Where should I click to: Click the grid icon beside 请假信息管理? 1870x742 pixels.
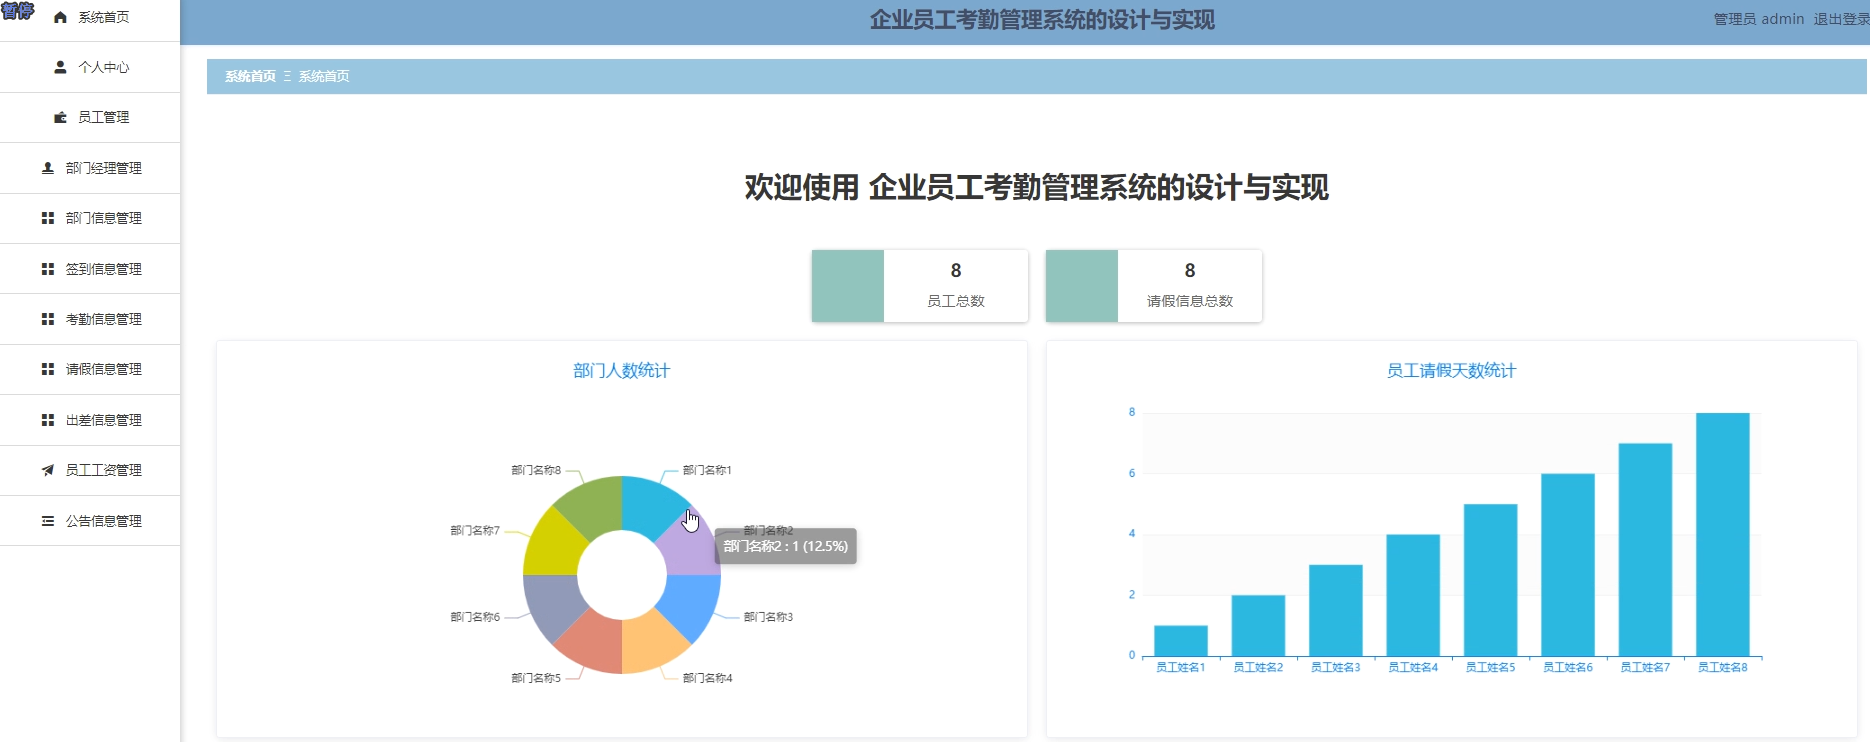click(x=47, y=369)
